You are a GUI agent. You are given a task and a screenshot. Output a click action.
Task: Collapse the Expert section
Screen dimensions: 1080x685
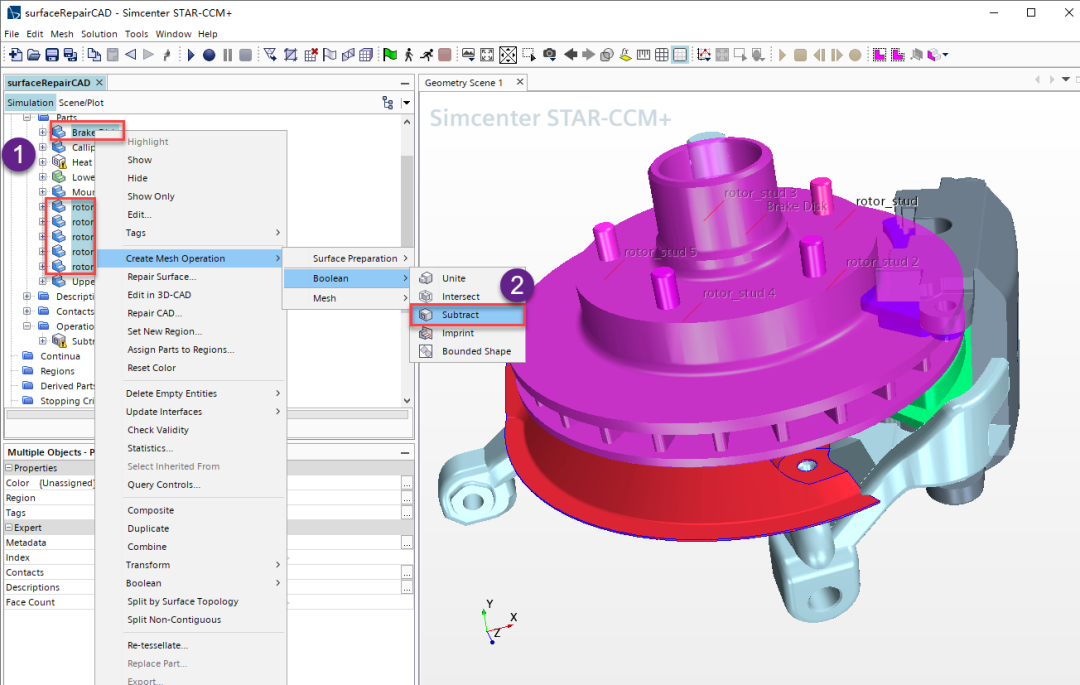(9, 527)
